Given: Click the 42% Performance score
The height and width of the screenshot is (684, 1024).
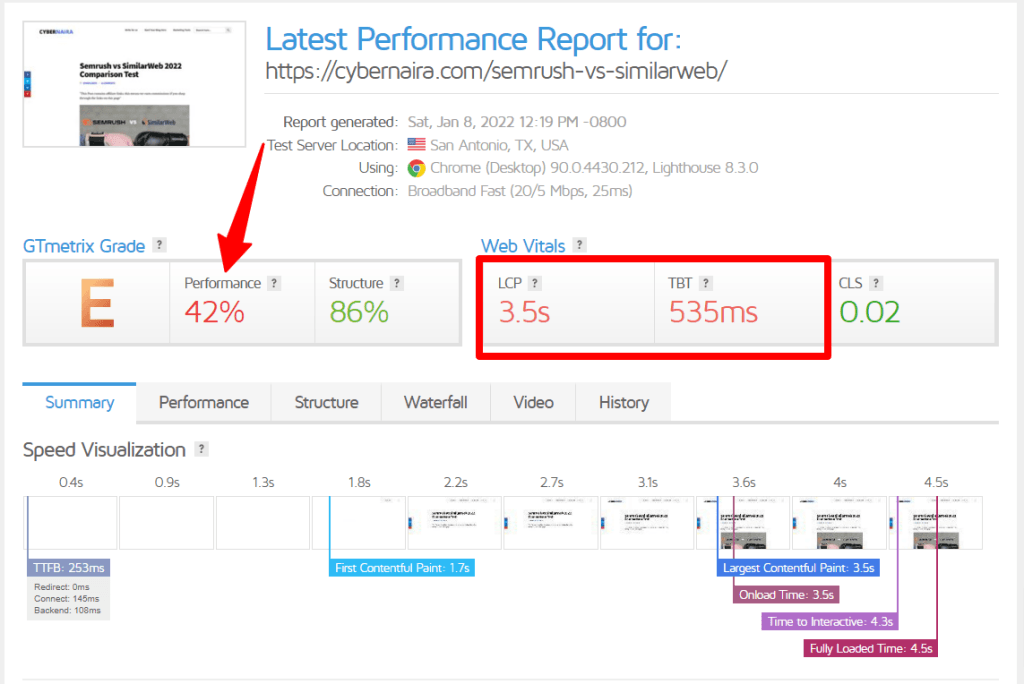Looking at the screenshot, I should tap(214, 312).
